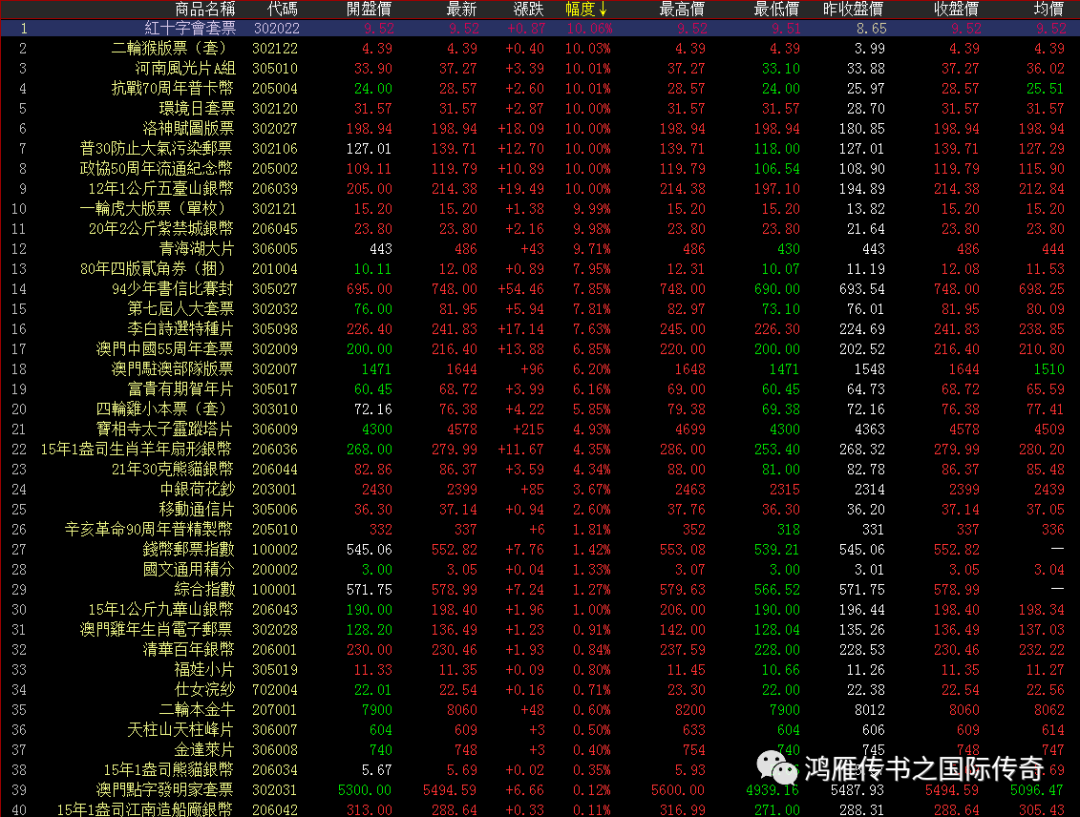Select the 12年1公斤五臺山銀幣 row
The image size is (1080, 817).
(x=540, y=189)
